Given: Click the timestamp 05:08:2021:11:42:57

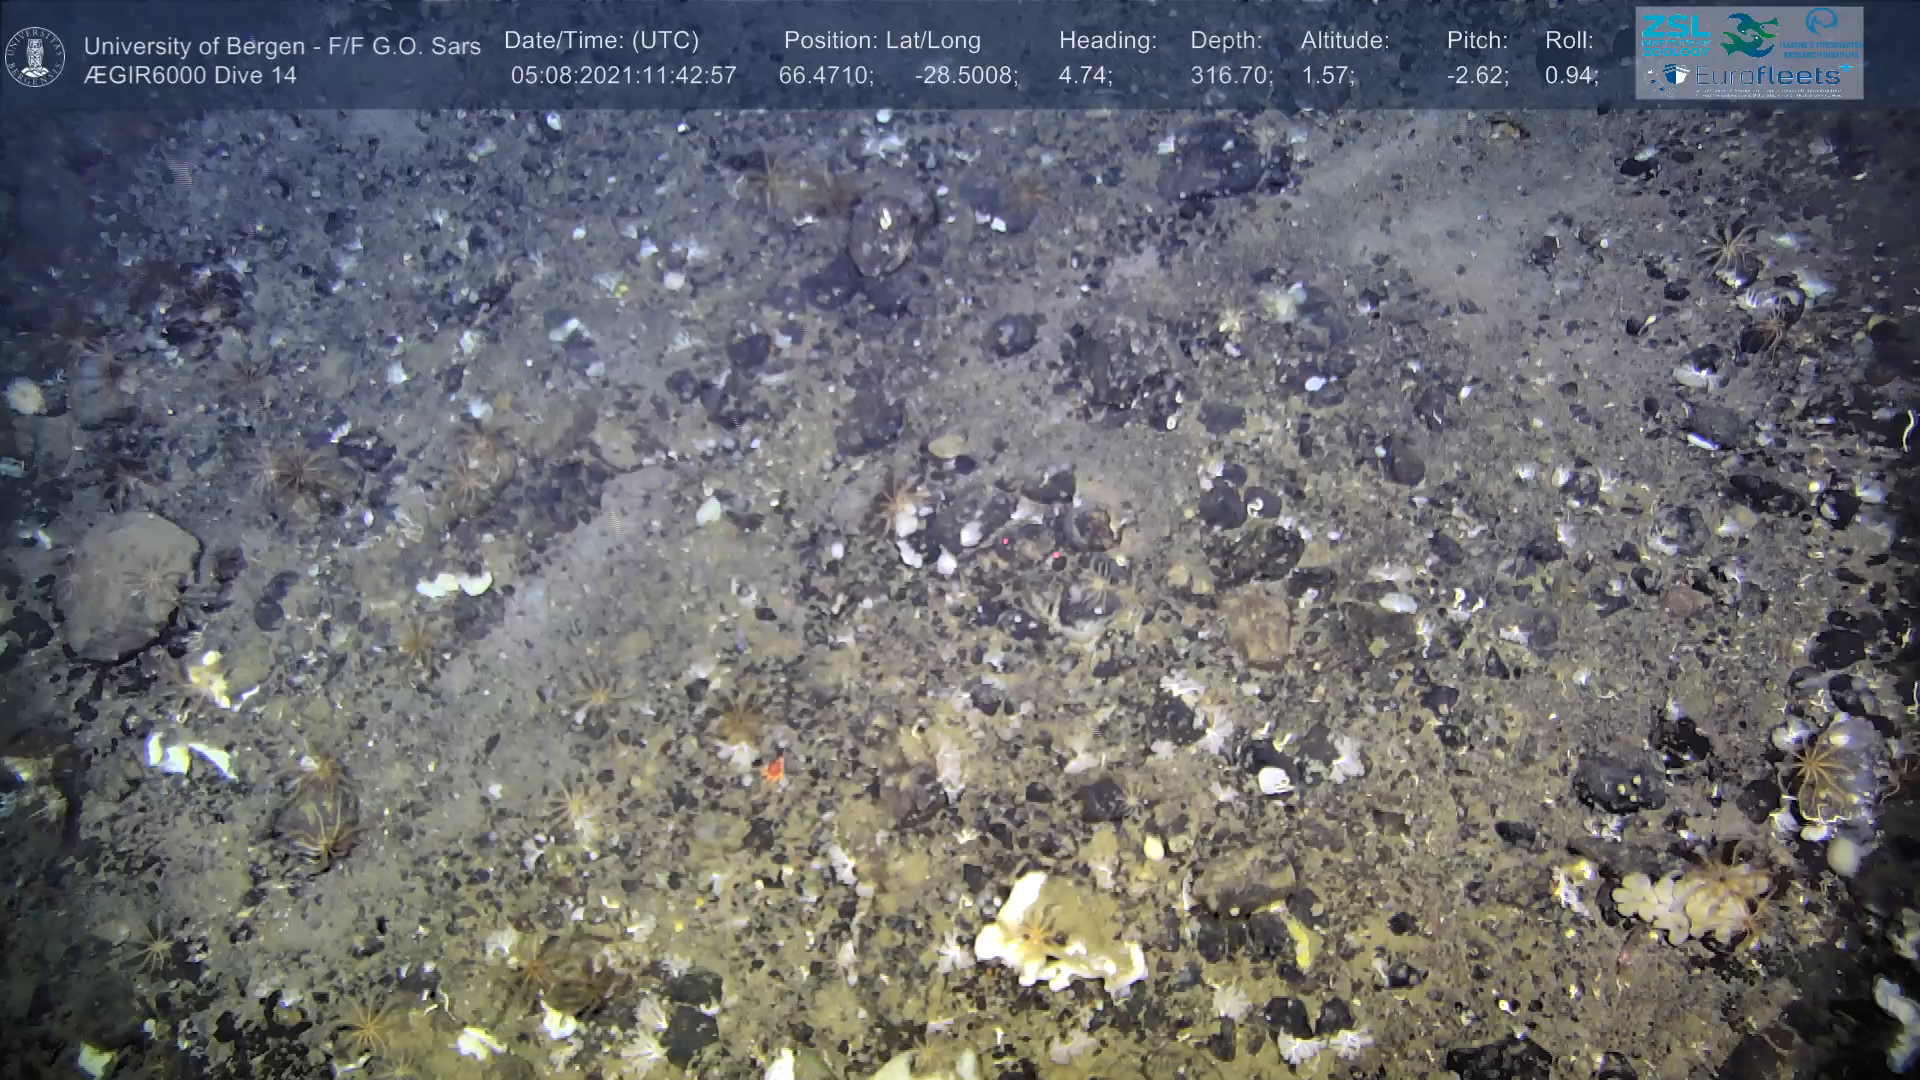Looking at the screenshot, I should [623, 76].
